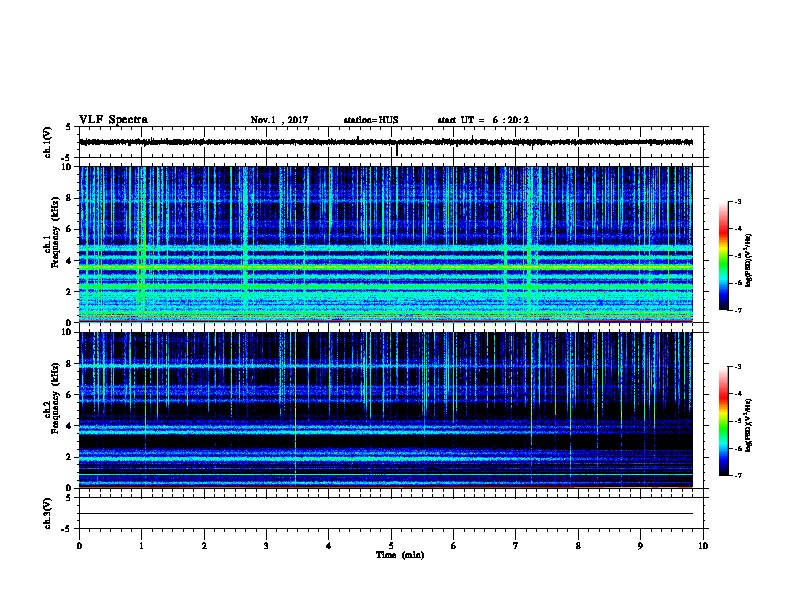Click the "ch.3(V)" axis label
Screen dimensions: 792x612
pos(47,513)
